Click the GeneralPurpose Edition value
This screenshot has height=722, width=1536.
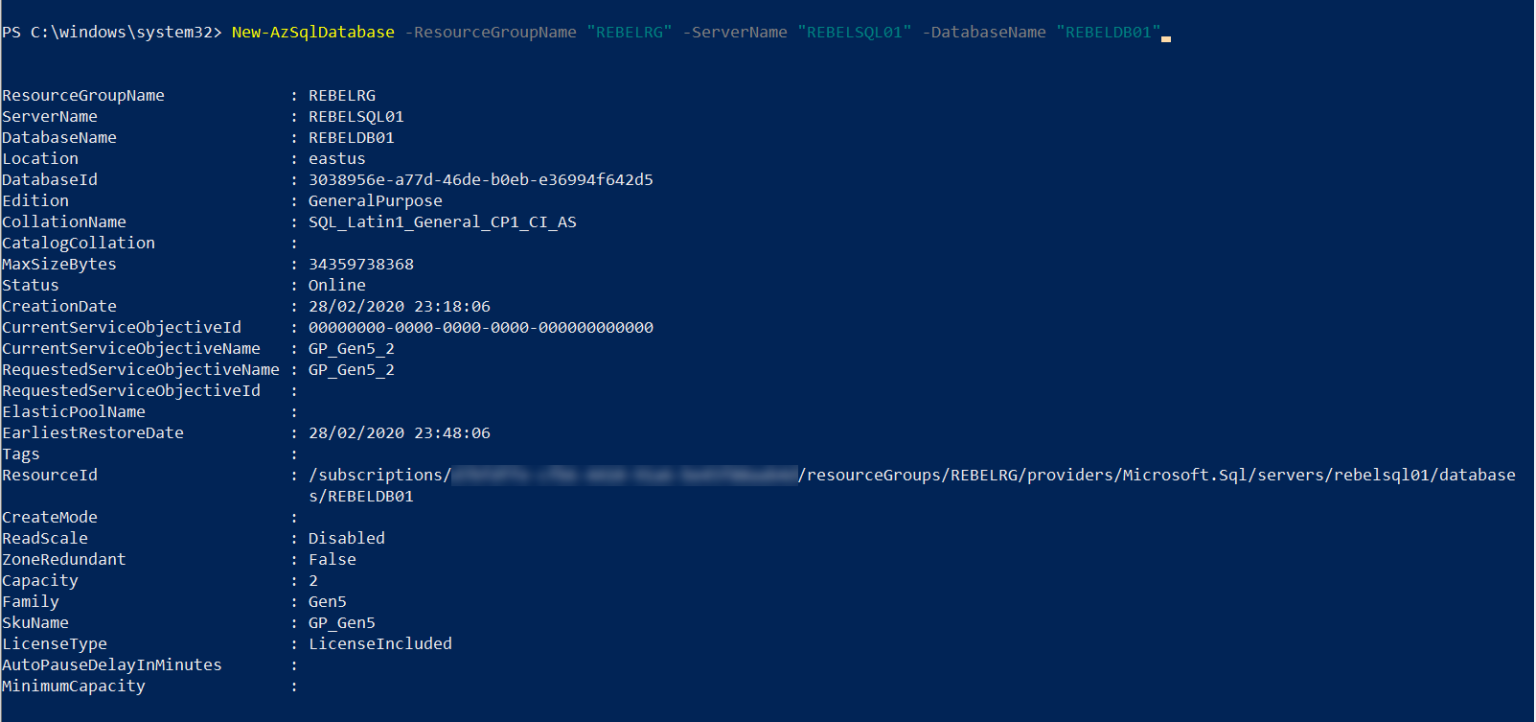(x=375, y=201)
